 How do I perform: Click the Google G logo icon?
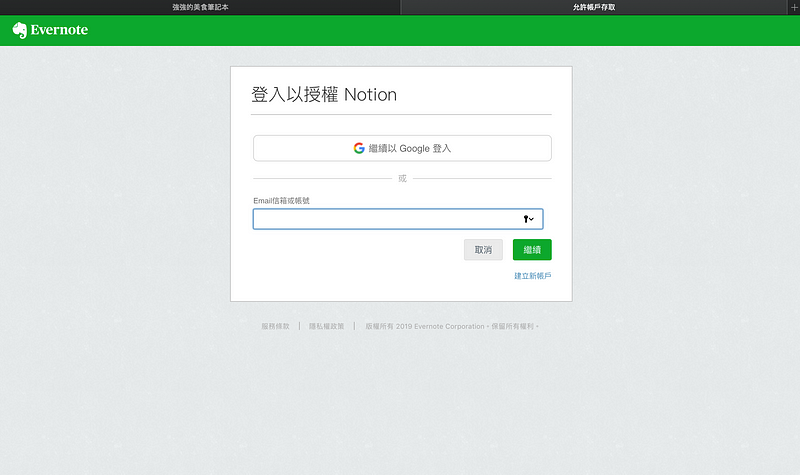coord(359,148)
